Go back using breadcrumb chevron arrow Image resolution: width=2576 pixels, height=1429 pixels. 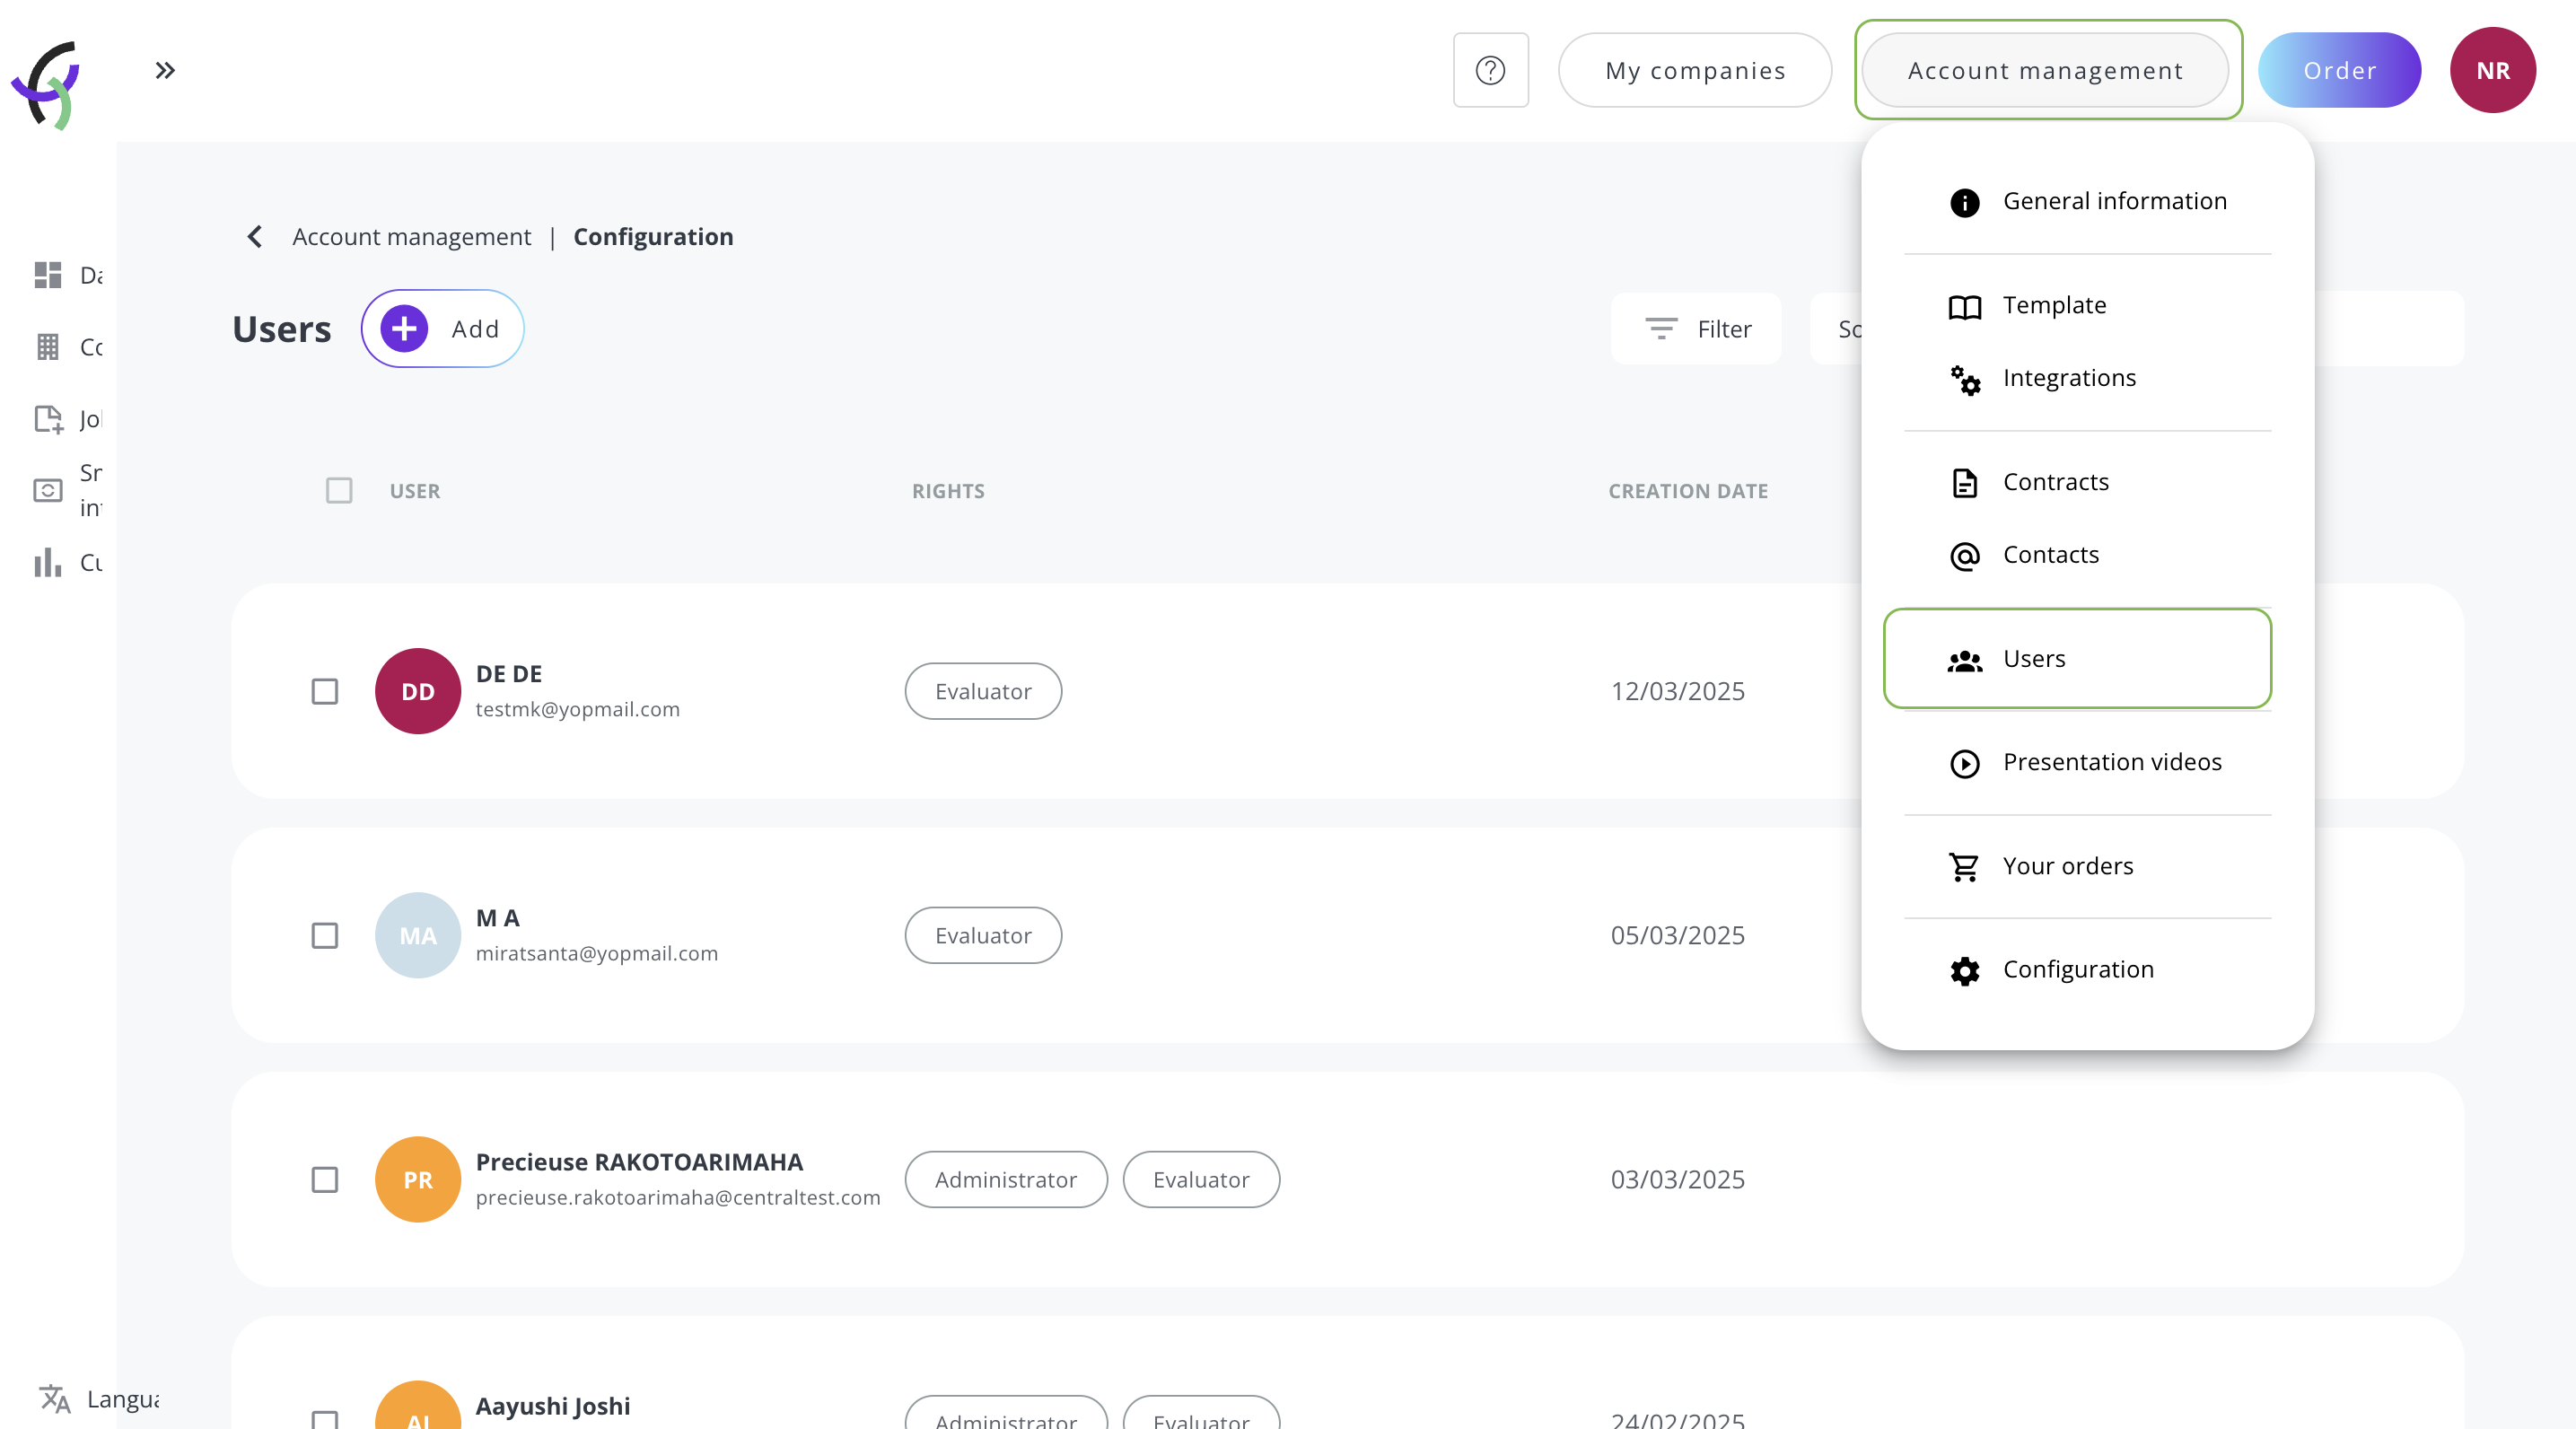click(x=254, y=237)
